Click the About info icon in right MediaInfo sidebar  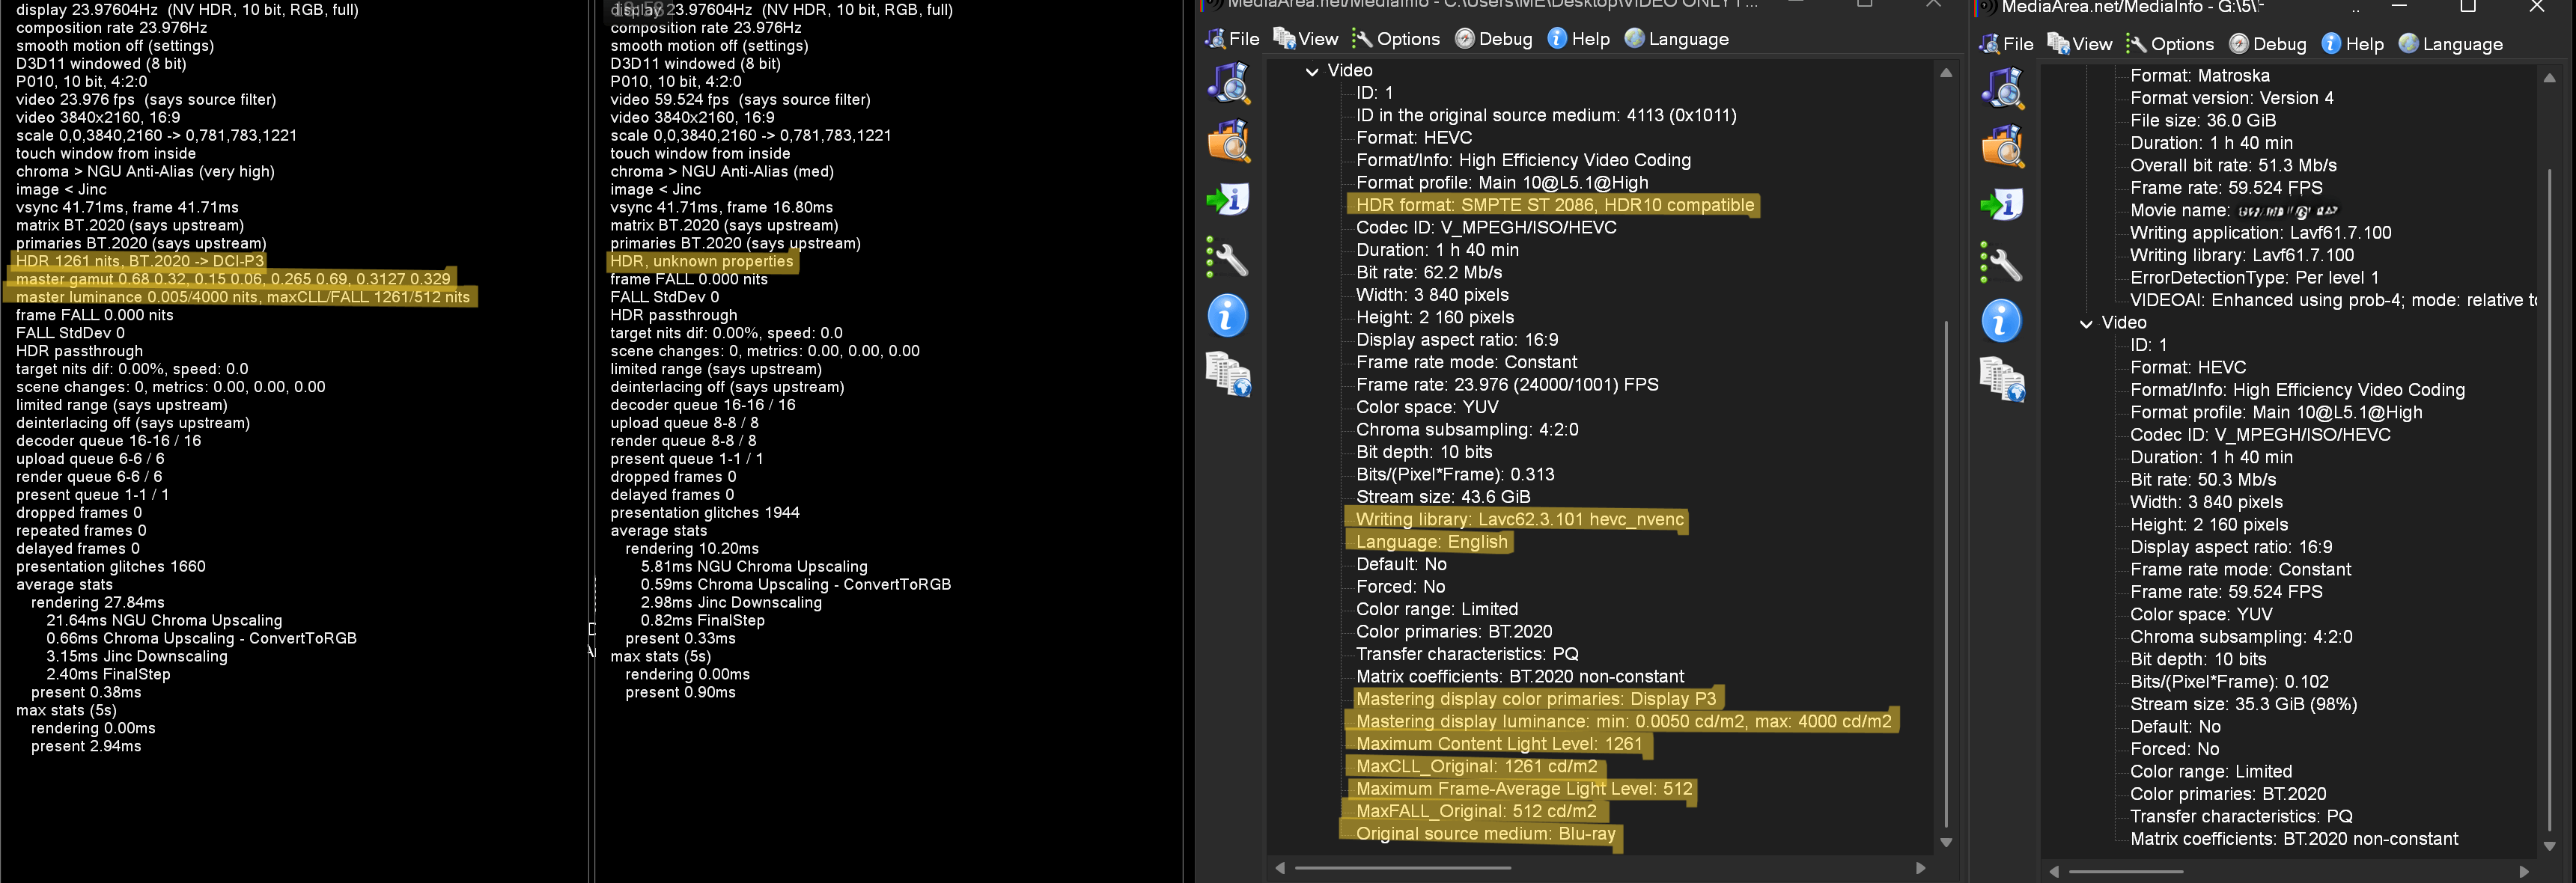[2002, 321]
